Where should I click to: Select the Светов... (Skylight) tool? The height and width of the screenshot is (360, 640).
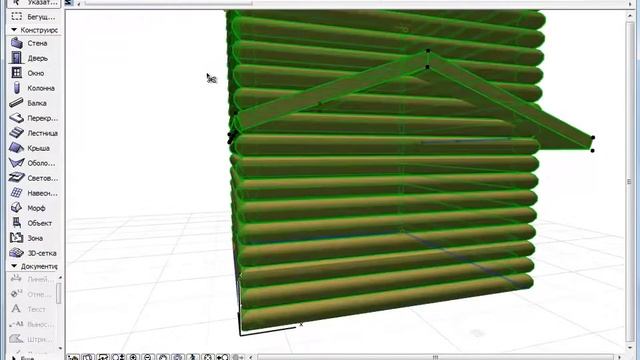pos(34,178)
